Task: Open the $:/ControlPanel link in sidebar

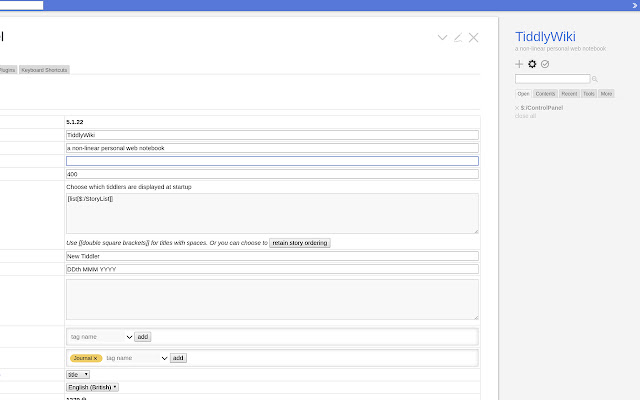Action: [542, 108]
